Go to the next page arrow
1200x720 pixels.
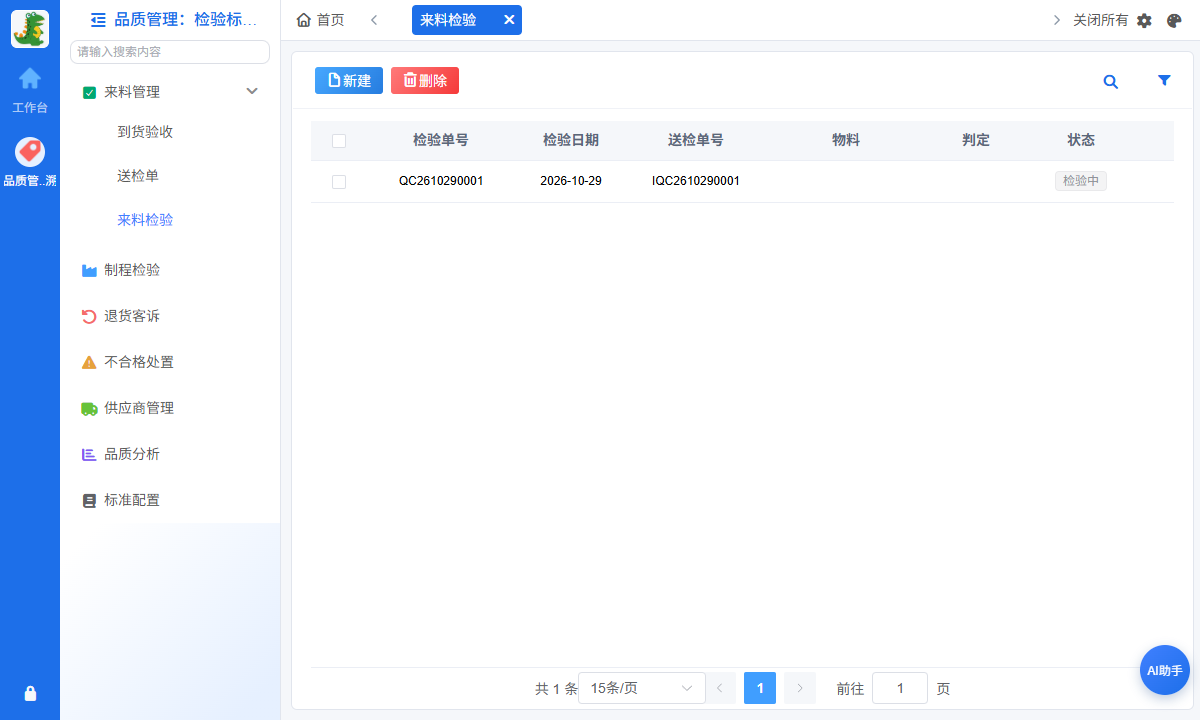pos(800,688)
